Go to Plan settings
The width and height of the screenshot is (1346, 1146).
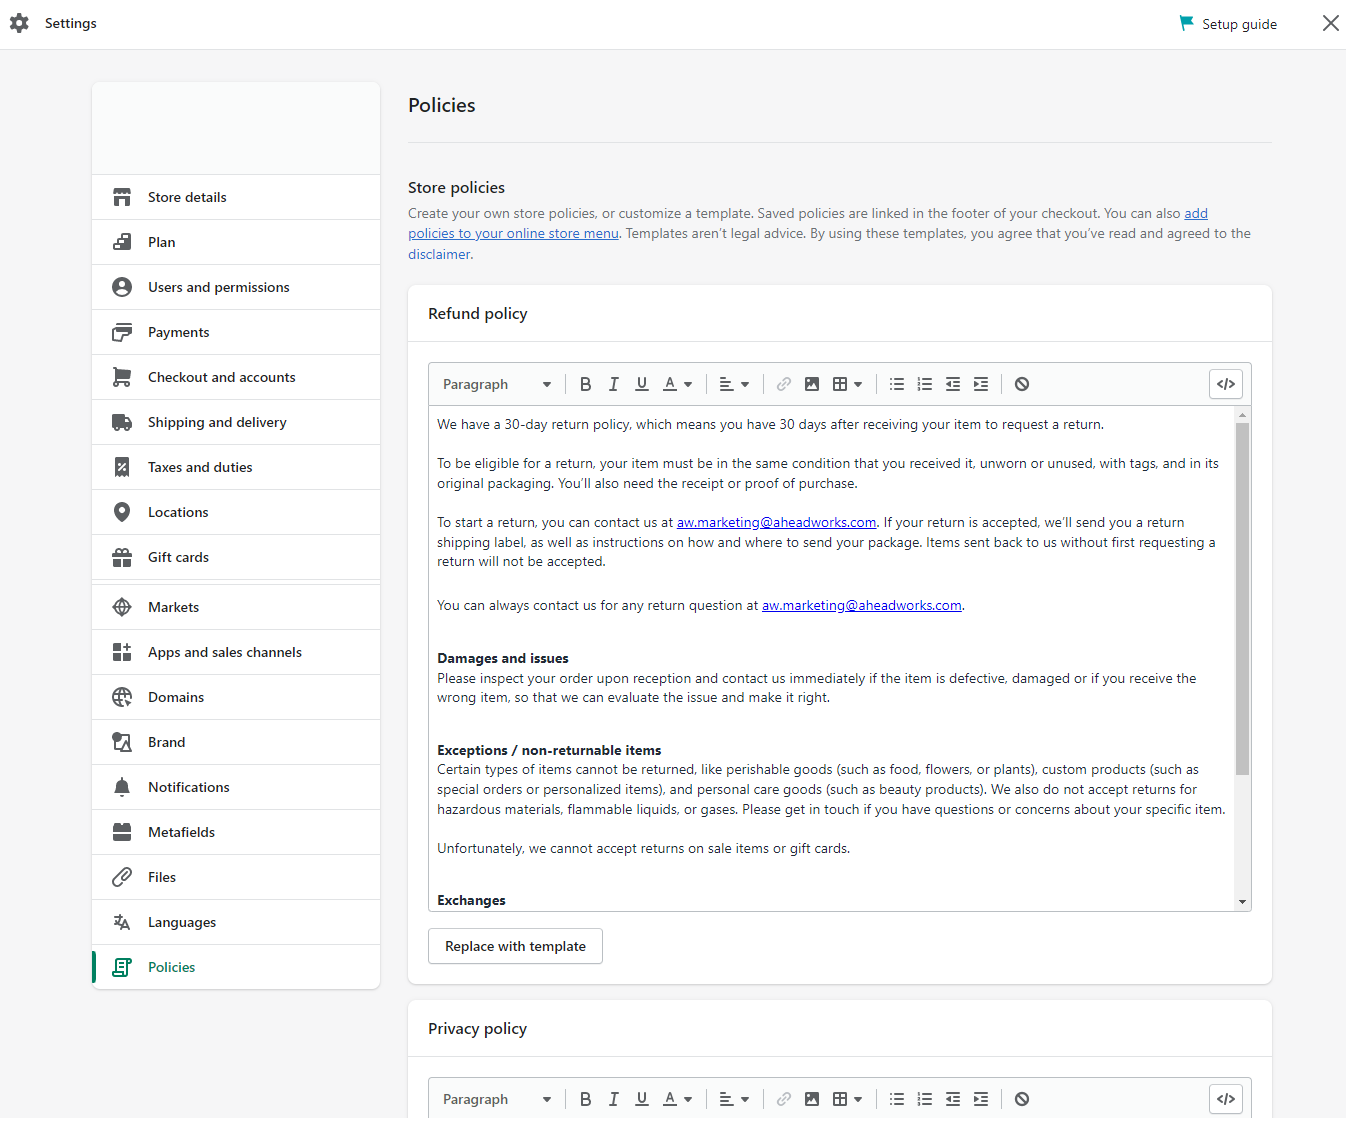point(236,242)
